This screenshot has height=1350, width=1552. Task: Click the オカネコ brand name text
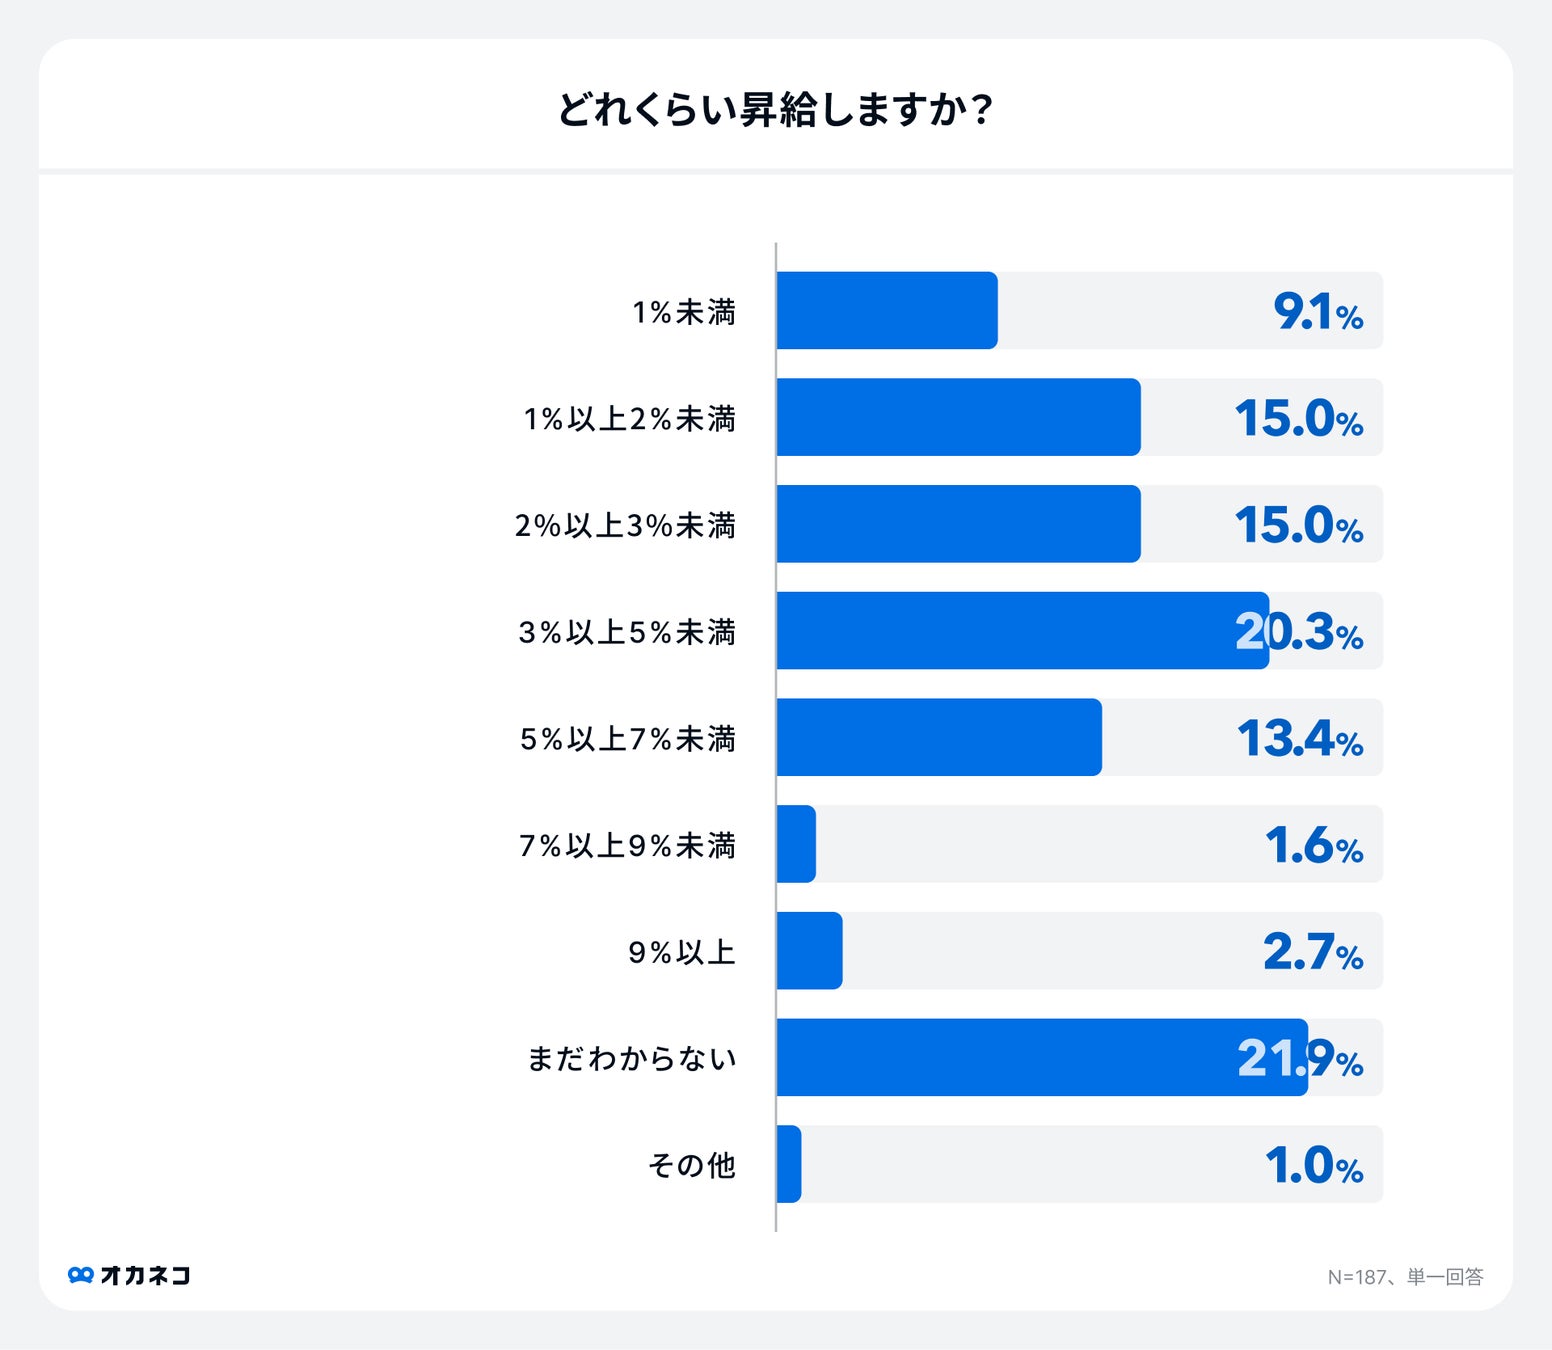[x=145, y=1275]
